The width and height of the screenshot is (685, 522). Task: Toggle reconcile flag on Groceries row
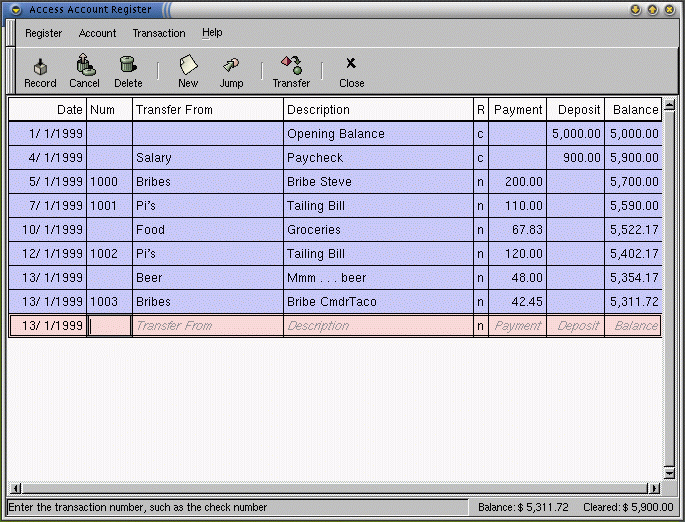click(x=481, y=230)
